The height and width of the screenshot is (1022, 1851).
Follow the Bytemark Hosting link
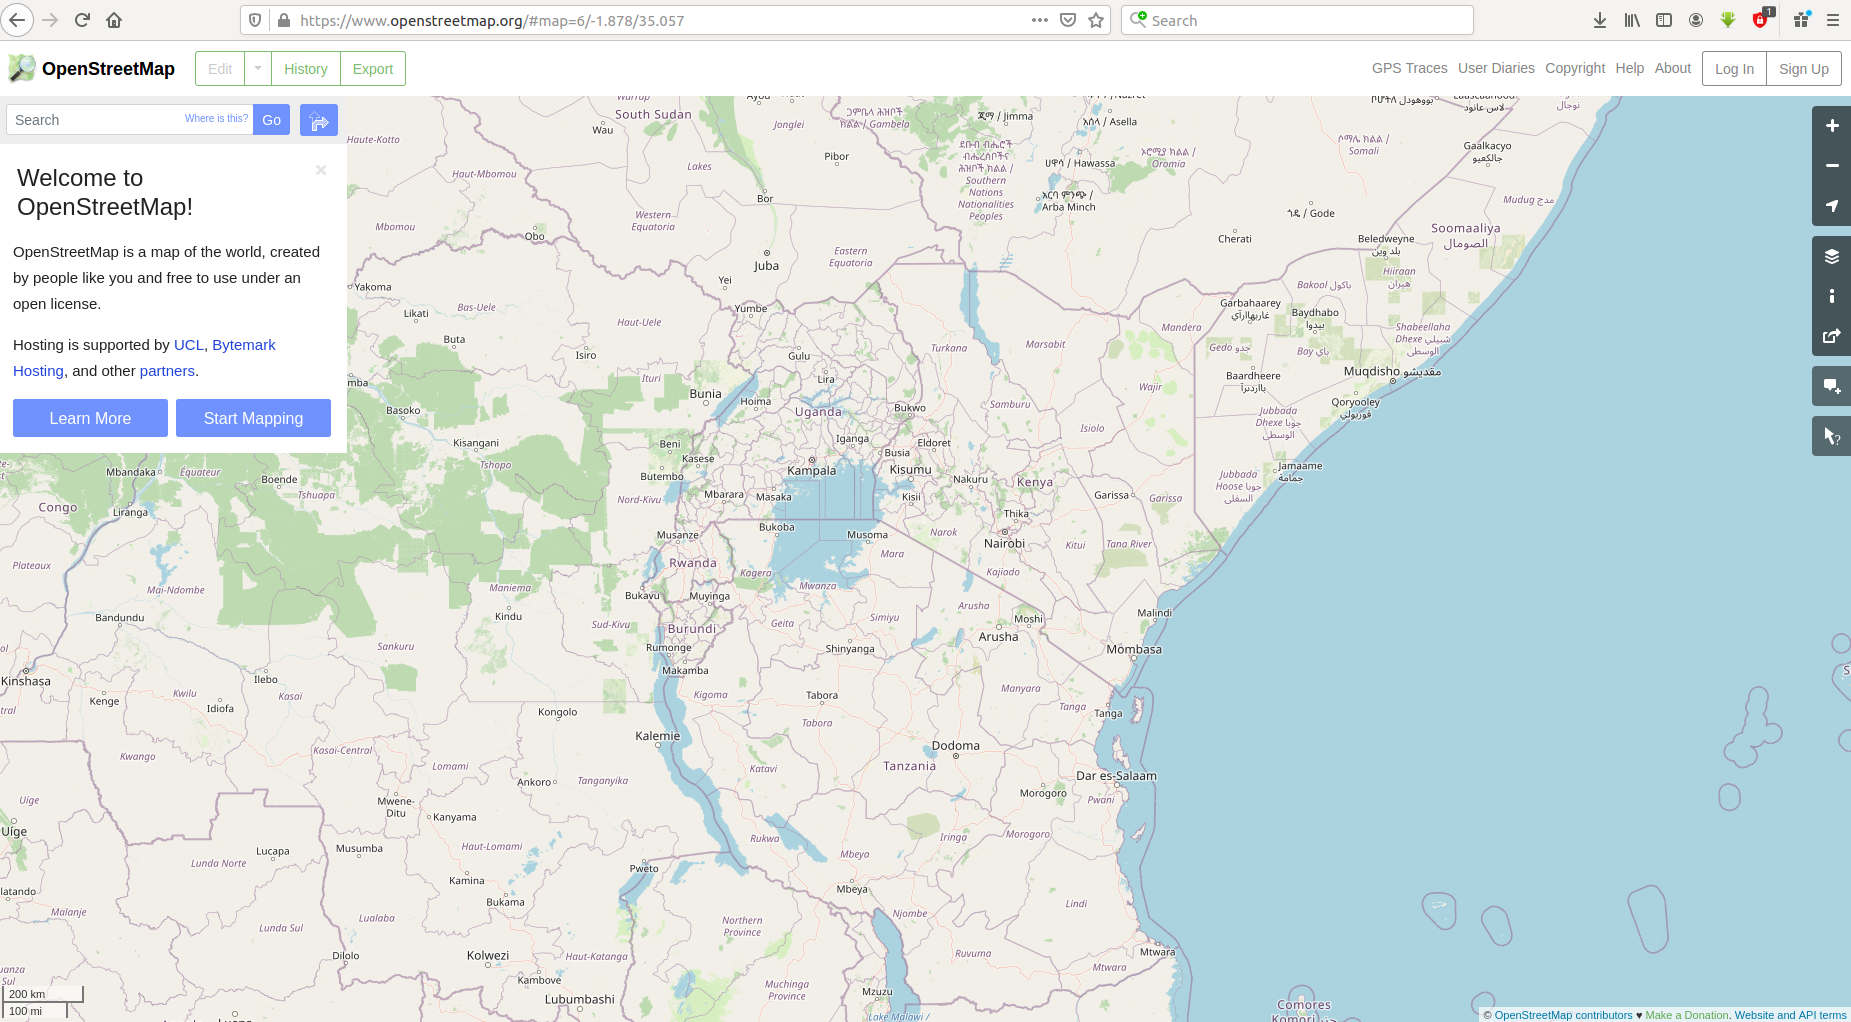[x=243, y=345]
